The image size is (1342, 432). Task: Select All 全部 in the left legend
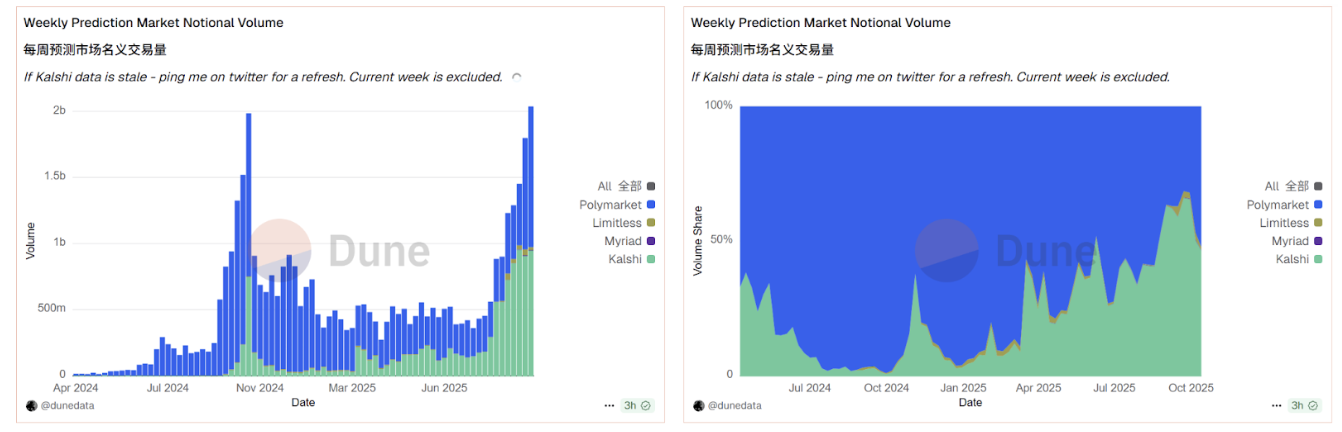[618, 186]
